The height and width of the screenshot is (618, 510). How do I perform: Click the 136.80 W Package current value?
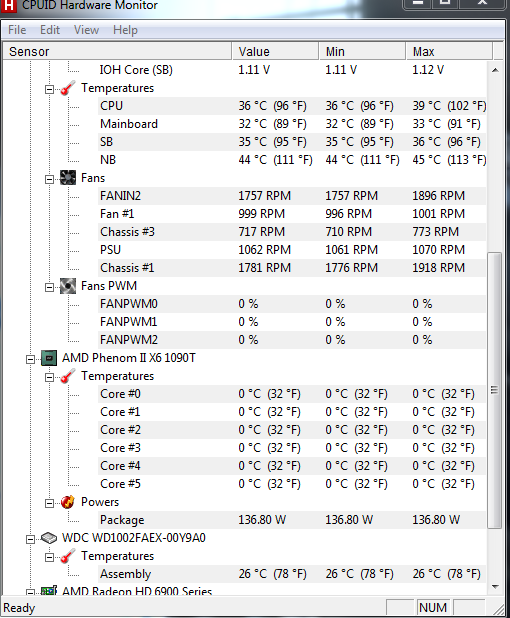[262, 520]
